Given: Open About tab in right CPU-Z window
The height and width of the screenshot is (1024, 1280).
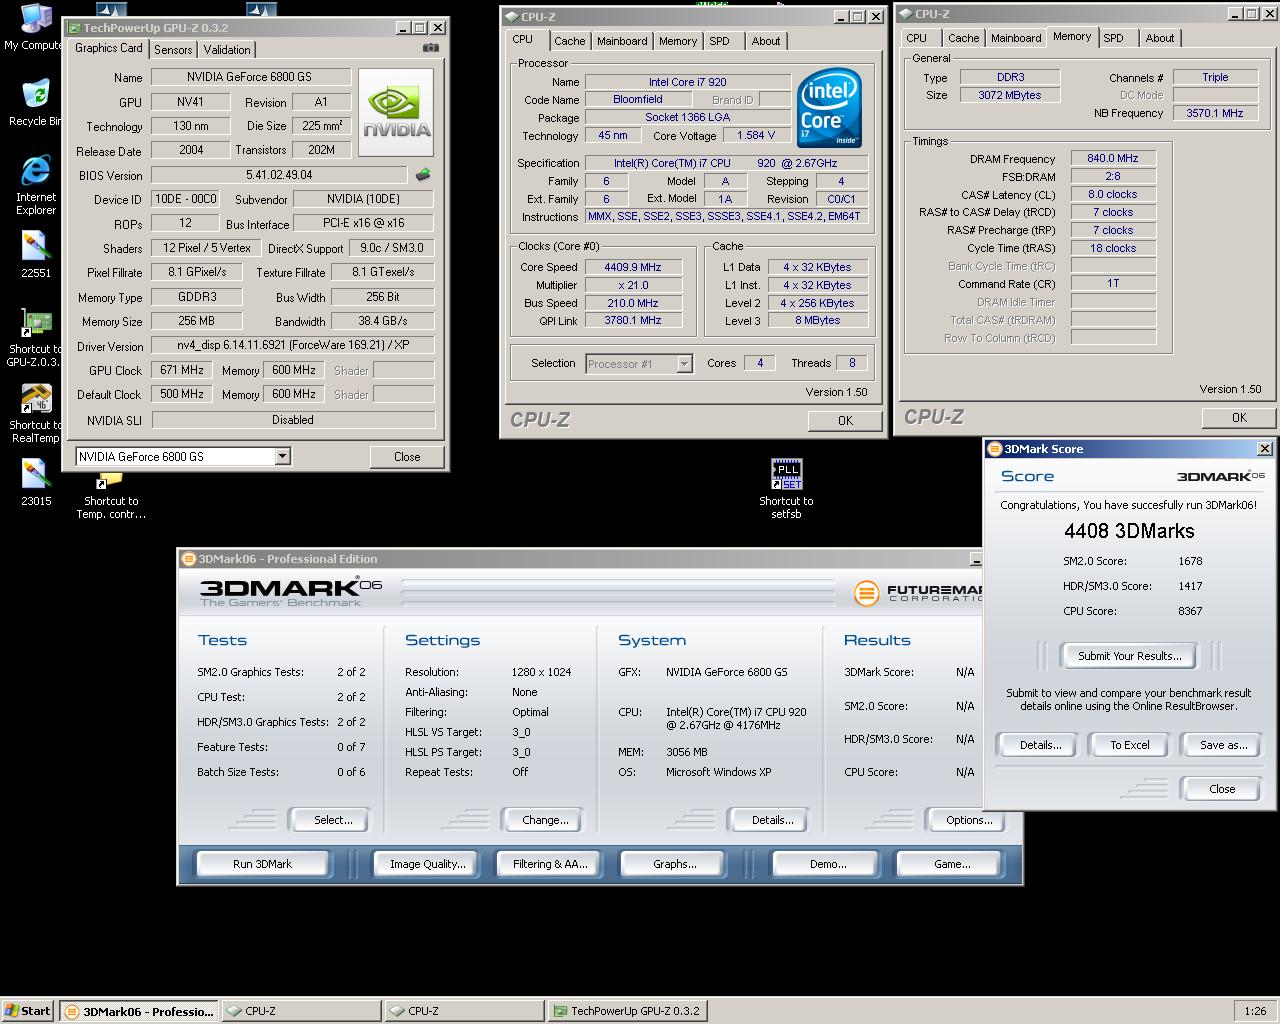Looking at the screenshot, I should click(x=1160, y=38).
